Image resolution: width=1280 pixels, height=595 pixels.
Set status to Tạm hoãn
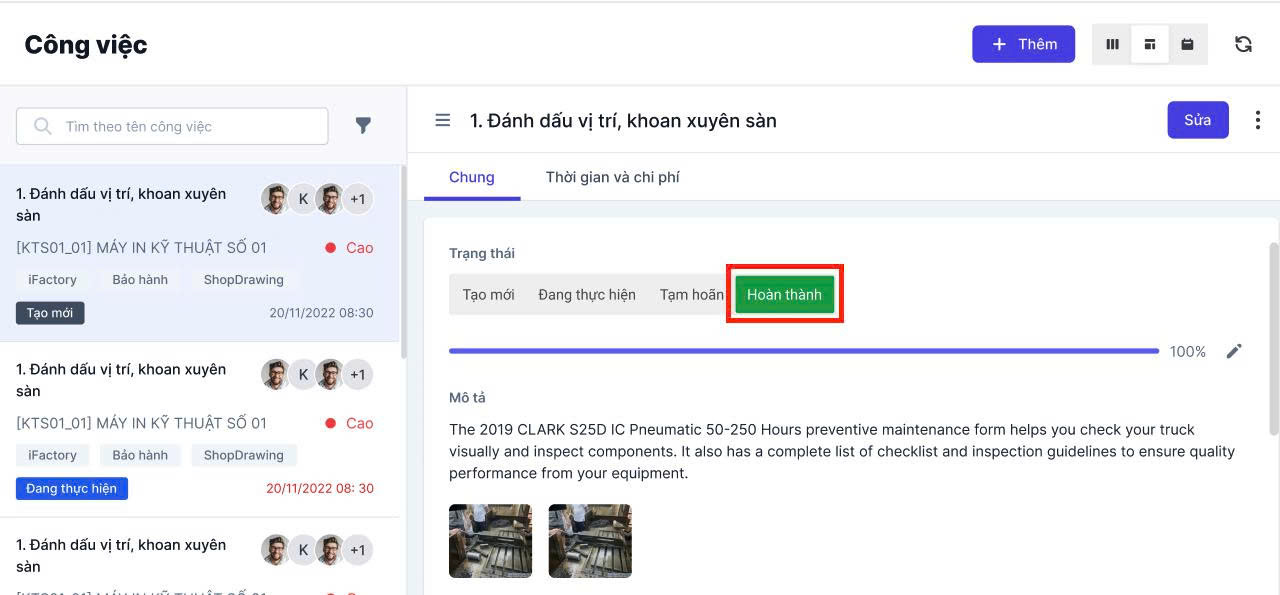point(691,295)
